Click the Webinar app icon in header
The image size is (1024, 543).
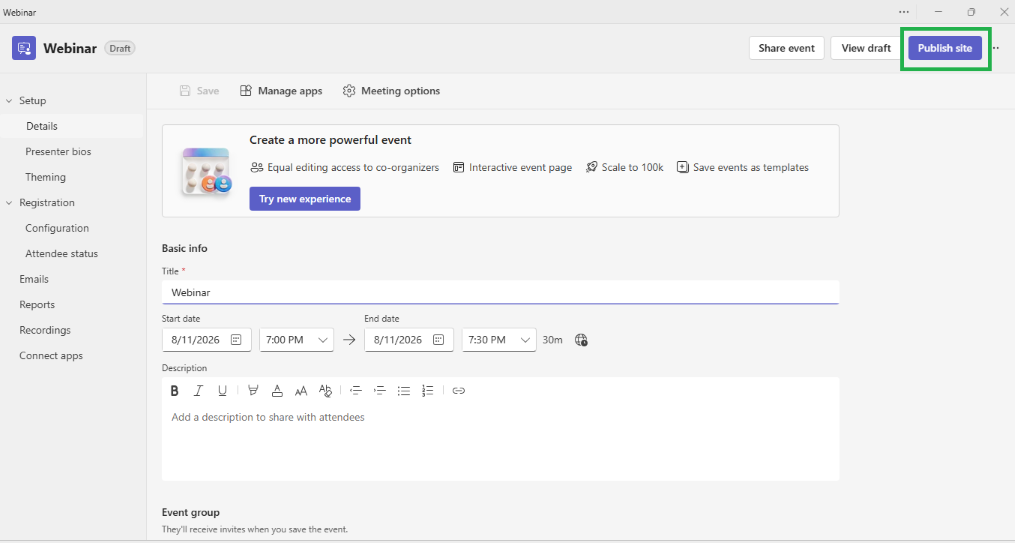point(24,48)
